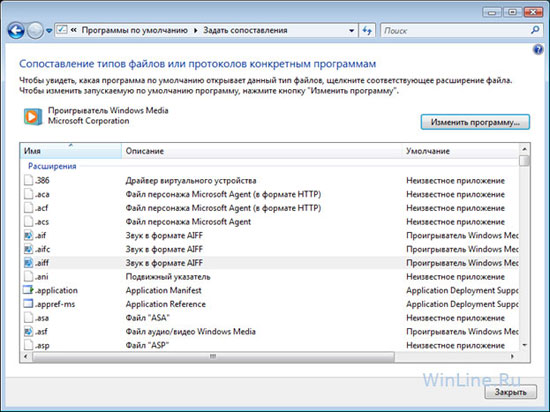Select the .386 file icon

click(x=28, y=180)
